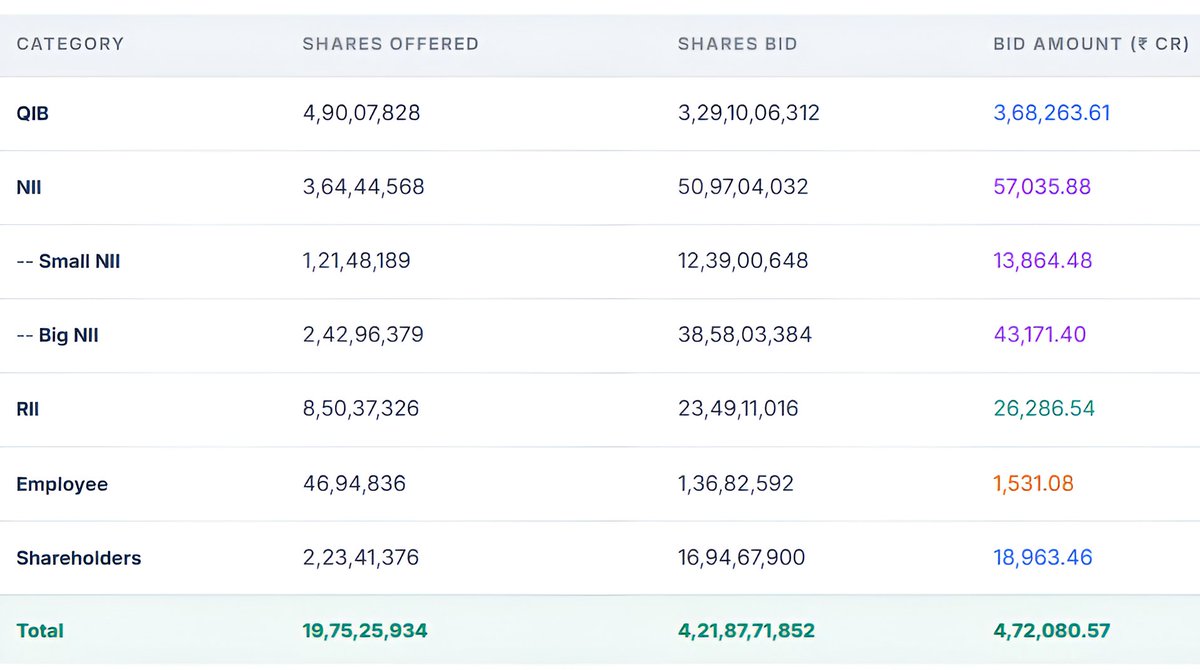Viewport: 1200px width, 670px height.
Task: Select RII shares offered 8,50,37,326
Action: coord(362,409)
